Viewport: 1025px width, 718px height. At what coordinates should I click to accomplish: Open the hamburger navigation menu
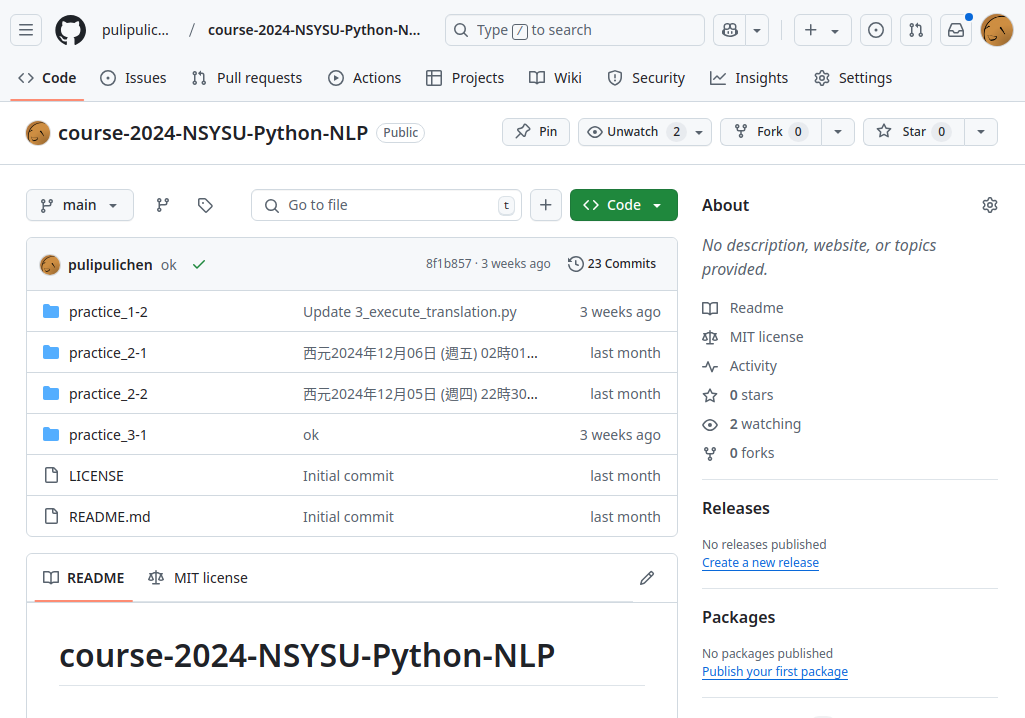27,30
